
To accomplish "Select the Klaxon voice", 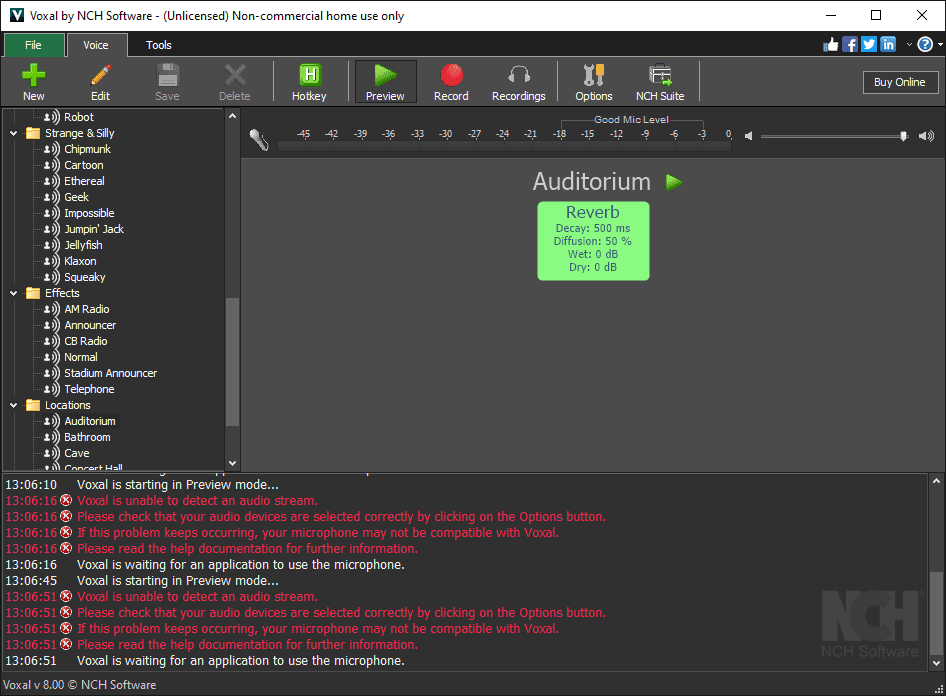I will click(80, 261).
